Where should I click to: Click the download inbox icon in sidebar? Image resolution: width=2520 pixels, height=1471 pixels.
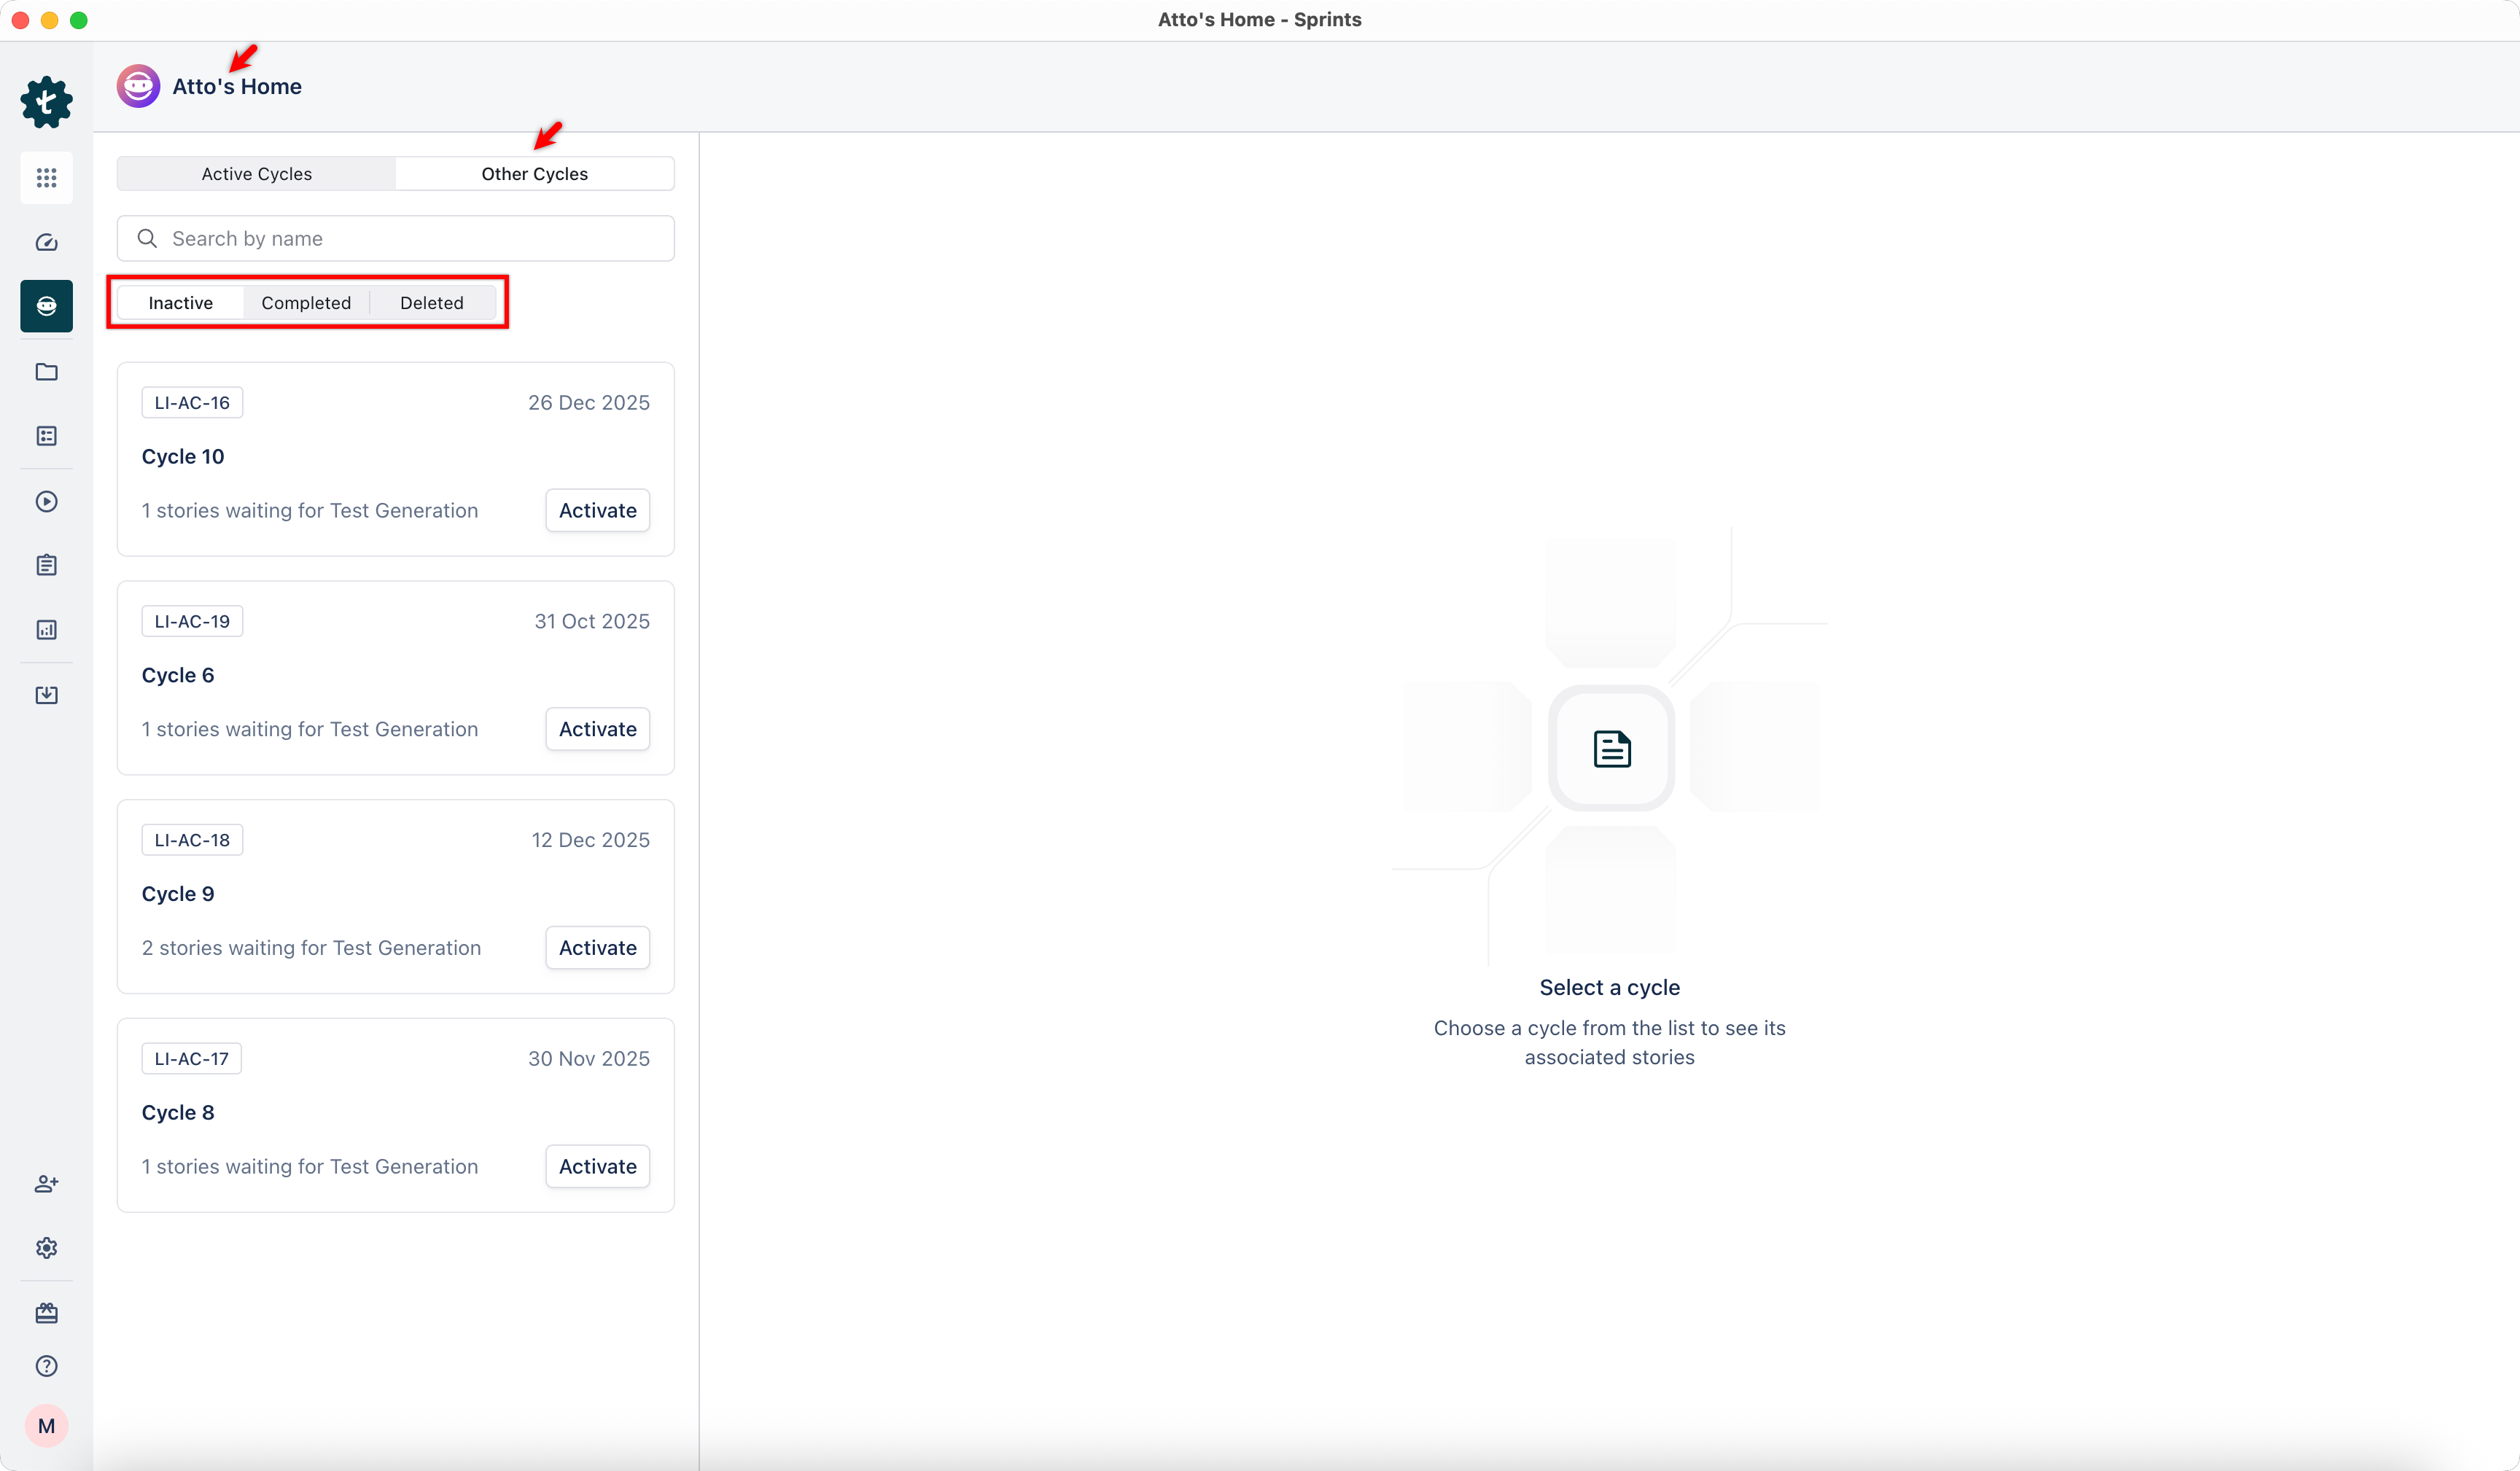pyautogui.click(x=46, y=695)
